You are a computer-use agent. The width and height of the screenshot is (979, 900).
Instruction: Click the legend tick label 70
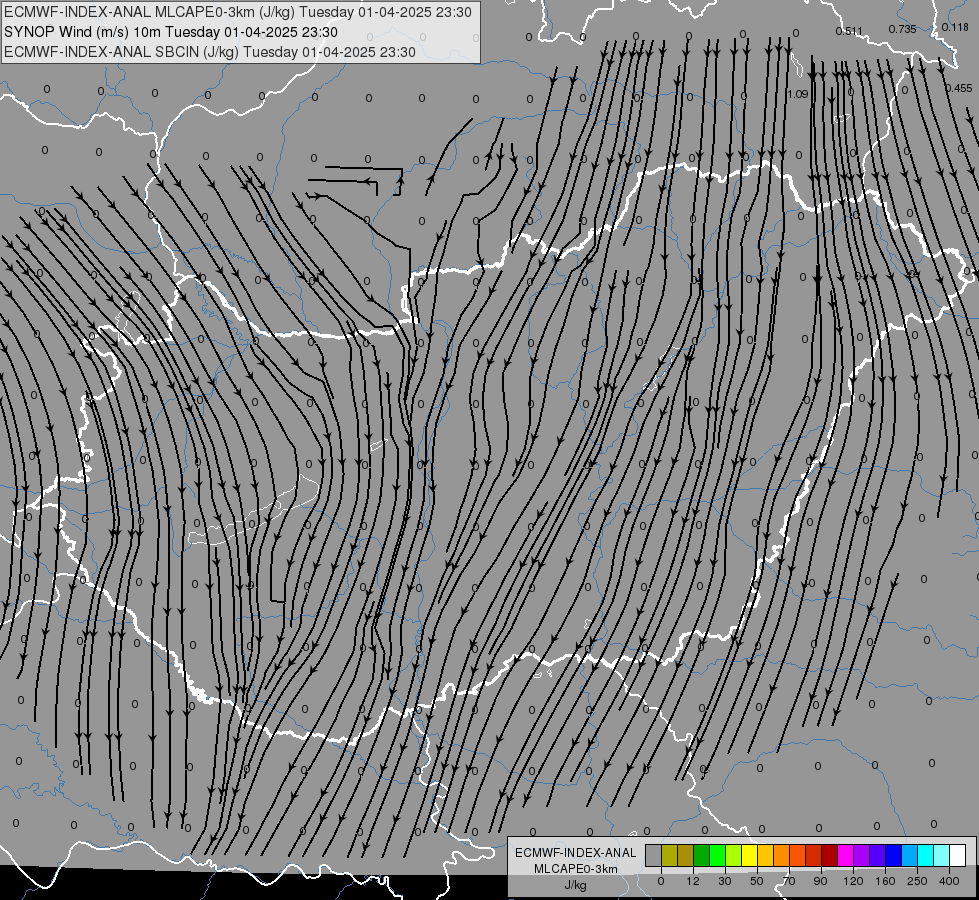coord(789,881)
